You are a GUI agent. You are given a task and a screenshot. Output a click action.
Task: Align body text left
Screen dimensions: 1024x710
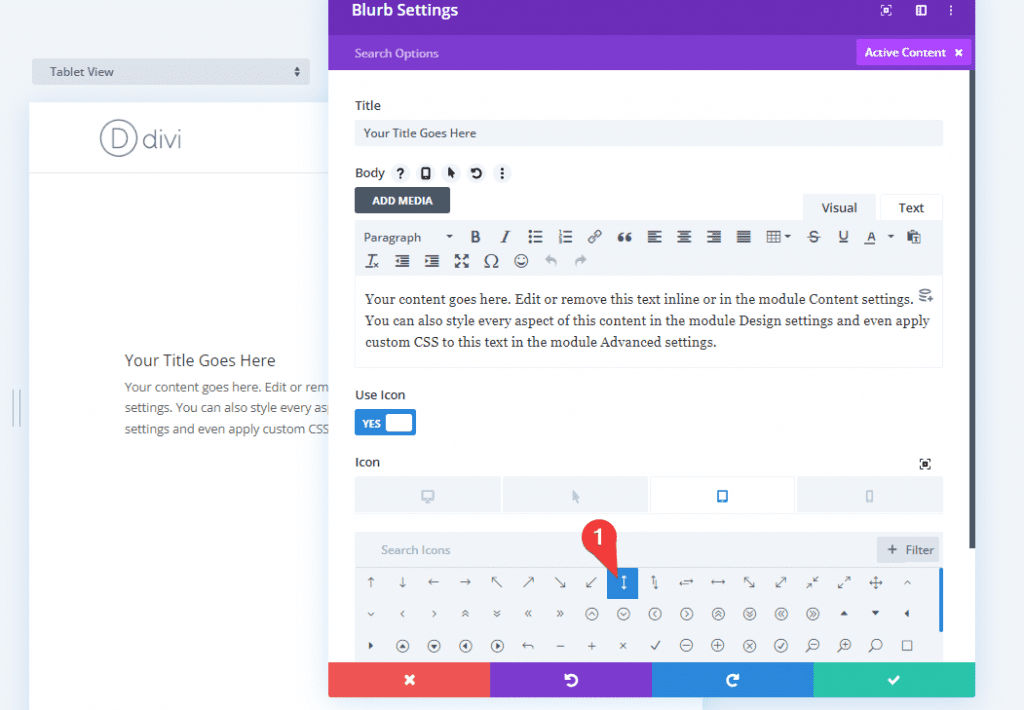click(x=654, y=237)
